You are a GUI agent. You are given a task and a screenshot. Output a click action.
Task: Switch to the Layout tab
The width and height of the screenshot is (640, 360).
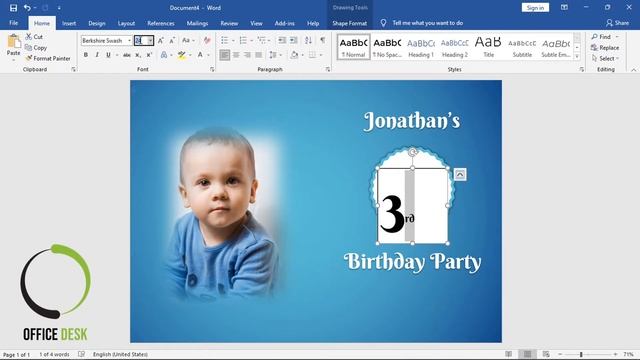[x=126, y=23]
